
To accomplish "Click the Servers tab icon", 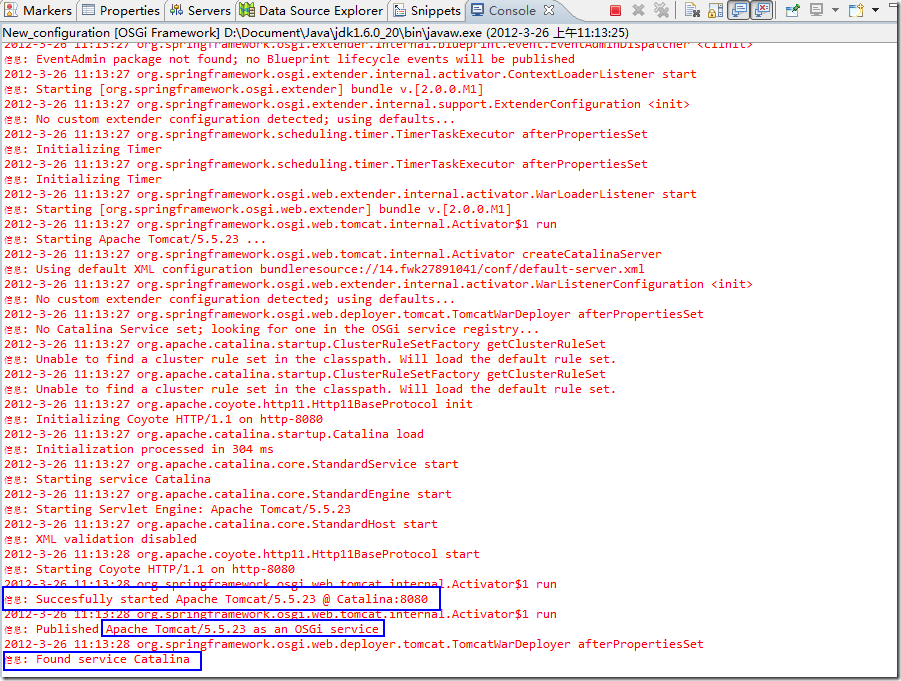I will click(176, 10).
